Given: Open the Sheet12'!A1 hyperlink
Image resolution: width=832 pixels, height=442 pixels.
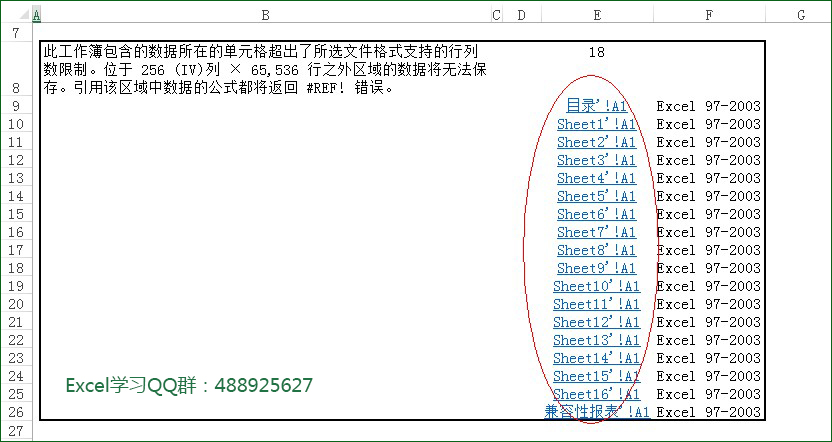Looking at the screenshot, I should pyautogui.click(x=596, y=323).
